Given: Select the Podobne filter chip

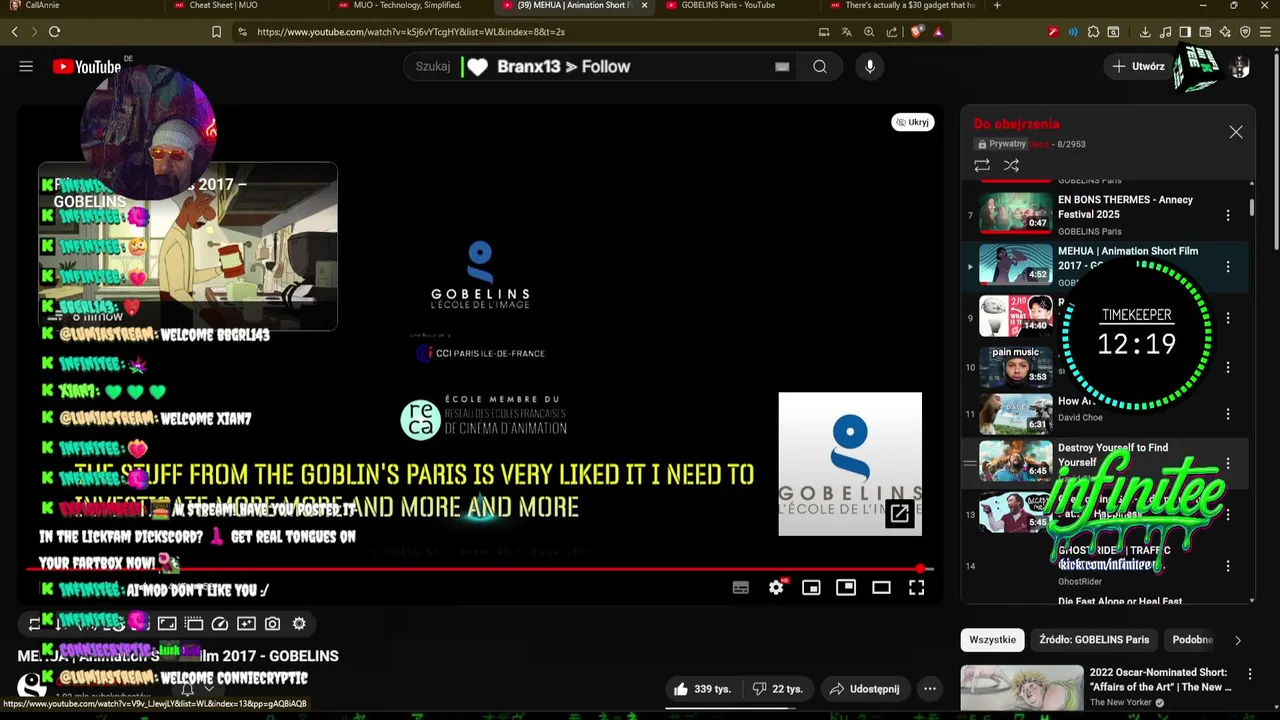Looking at the screenshot, I should [1193, 640].
